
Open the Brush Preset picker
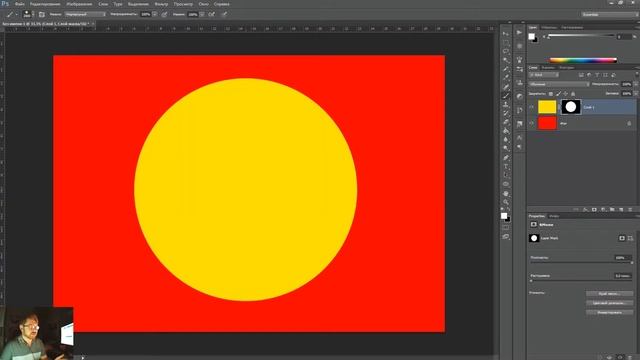29,14
